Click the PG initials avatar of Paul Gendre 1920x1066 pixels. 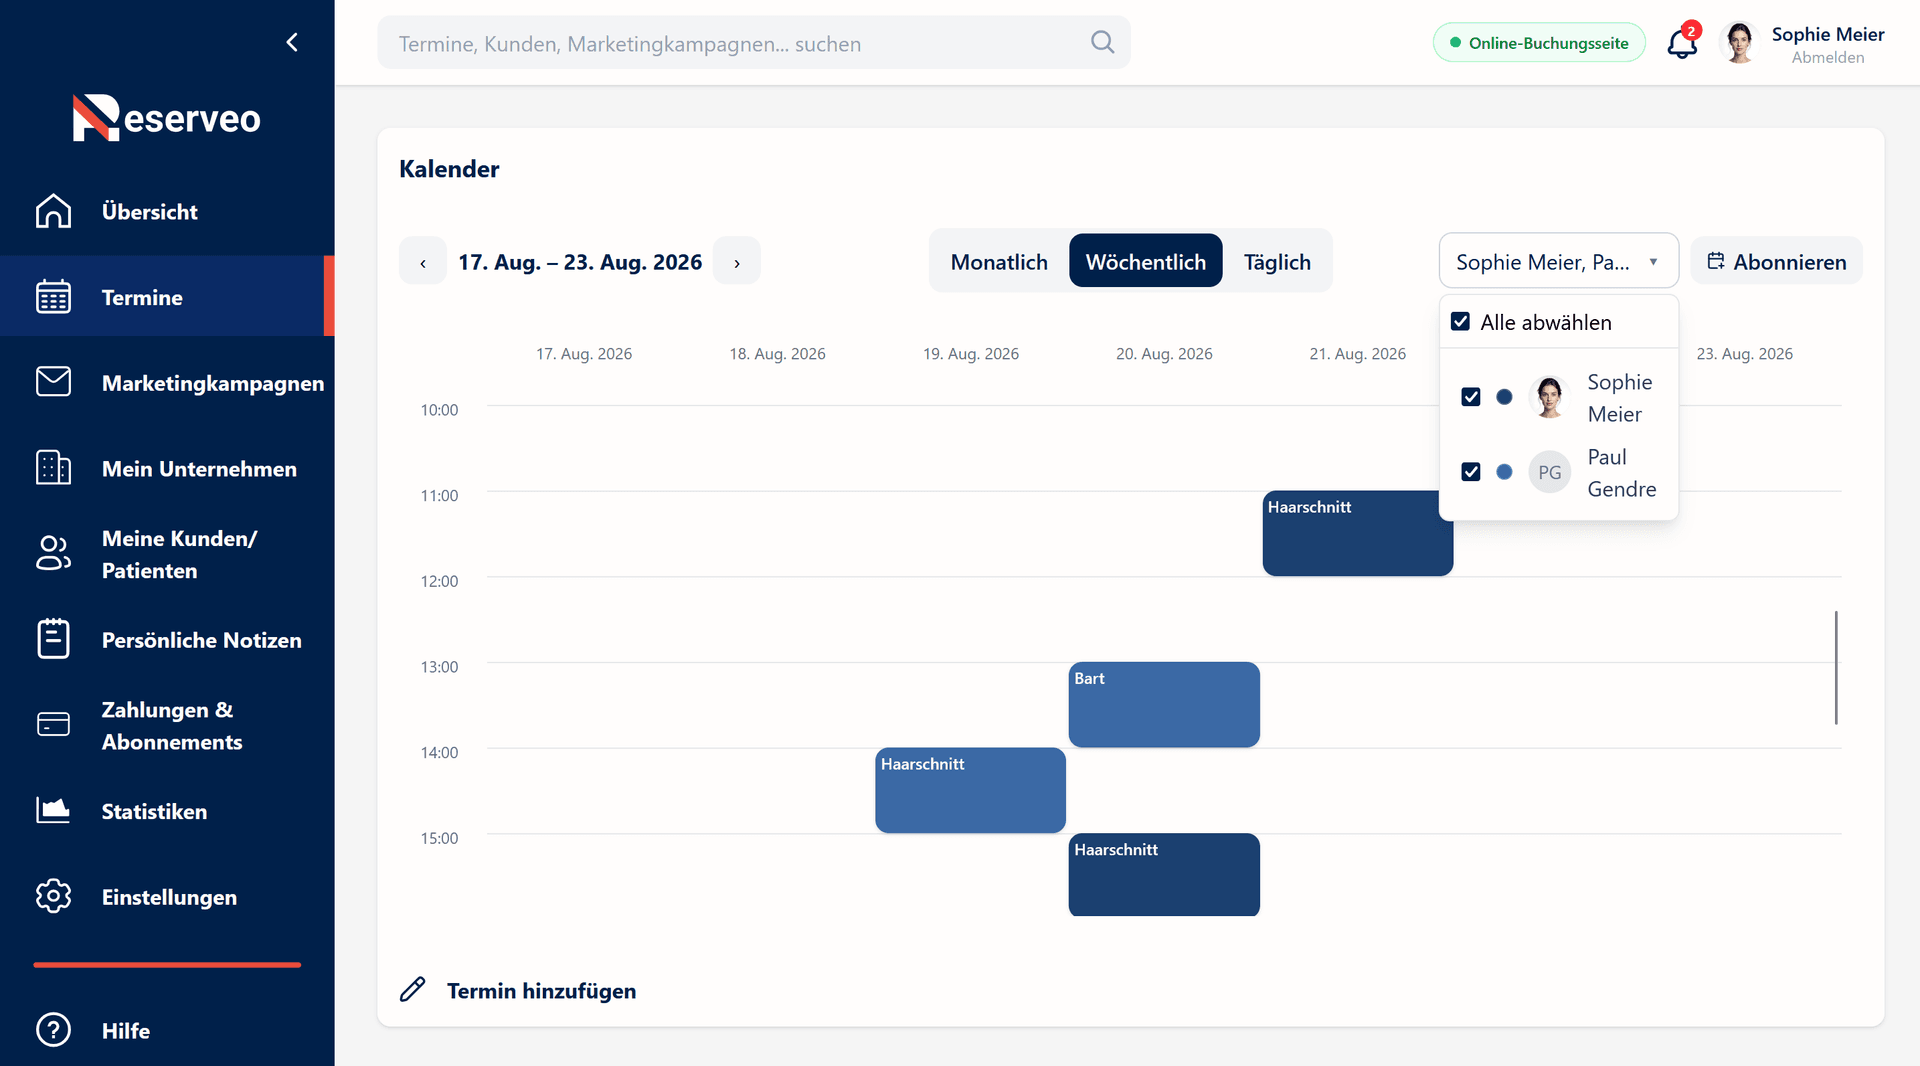point(1549,472)
